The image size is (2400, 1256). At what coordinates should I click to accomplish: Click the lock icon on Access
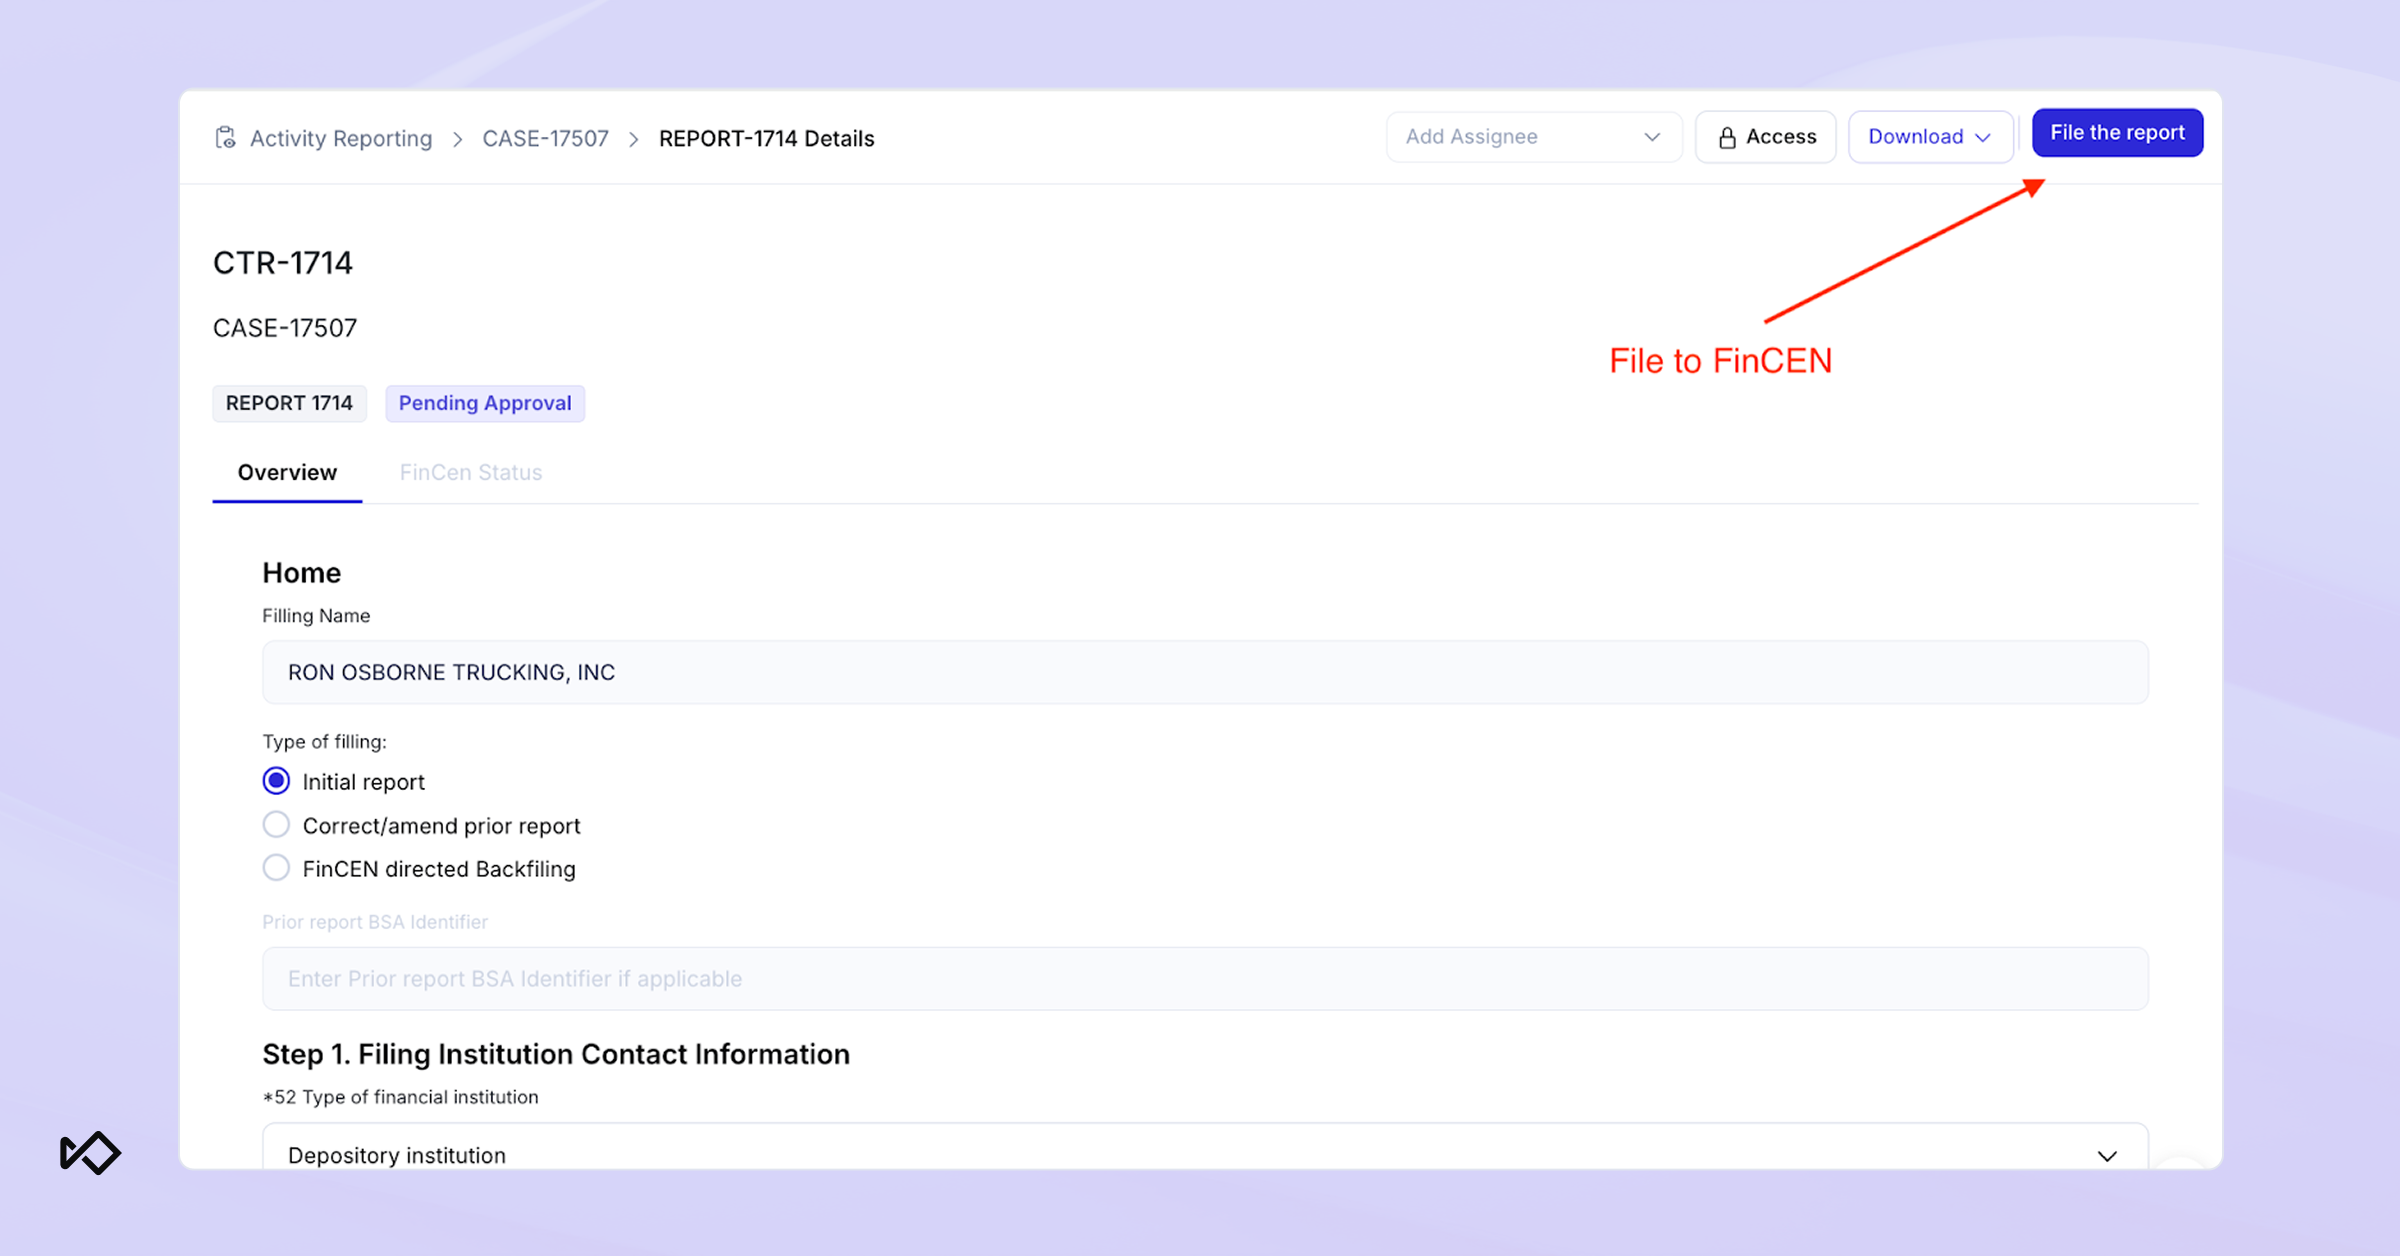coord(1726,138)
